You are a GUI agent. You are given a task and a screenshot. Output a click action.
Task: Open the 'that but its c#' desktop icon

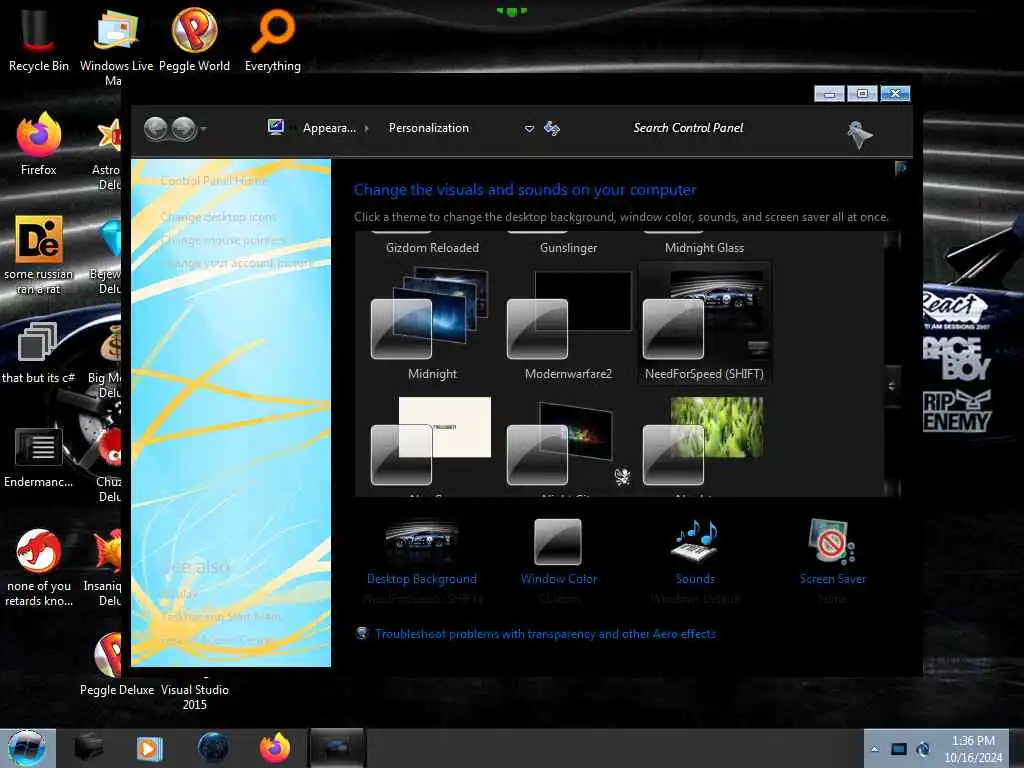38,353
